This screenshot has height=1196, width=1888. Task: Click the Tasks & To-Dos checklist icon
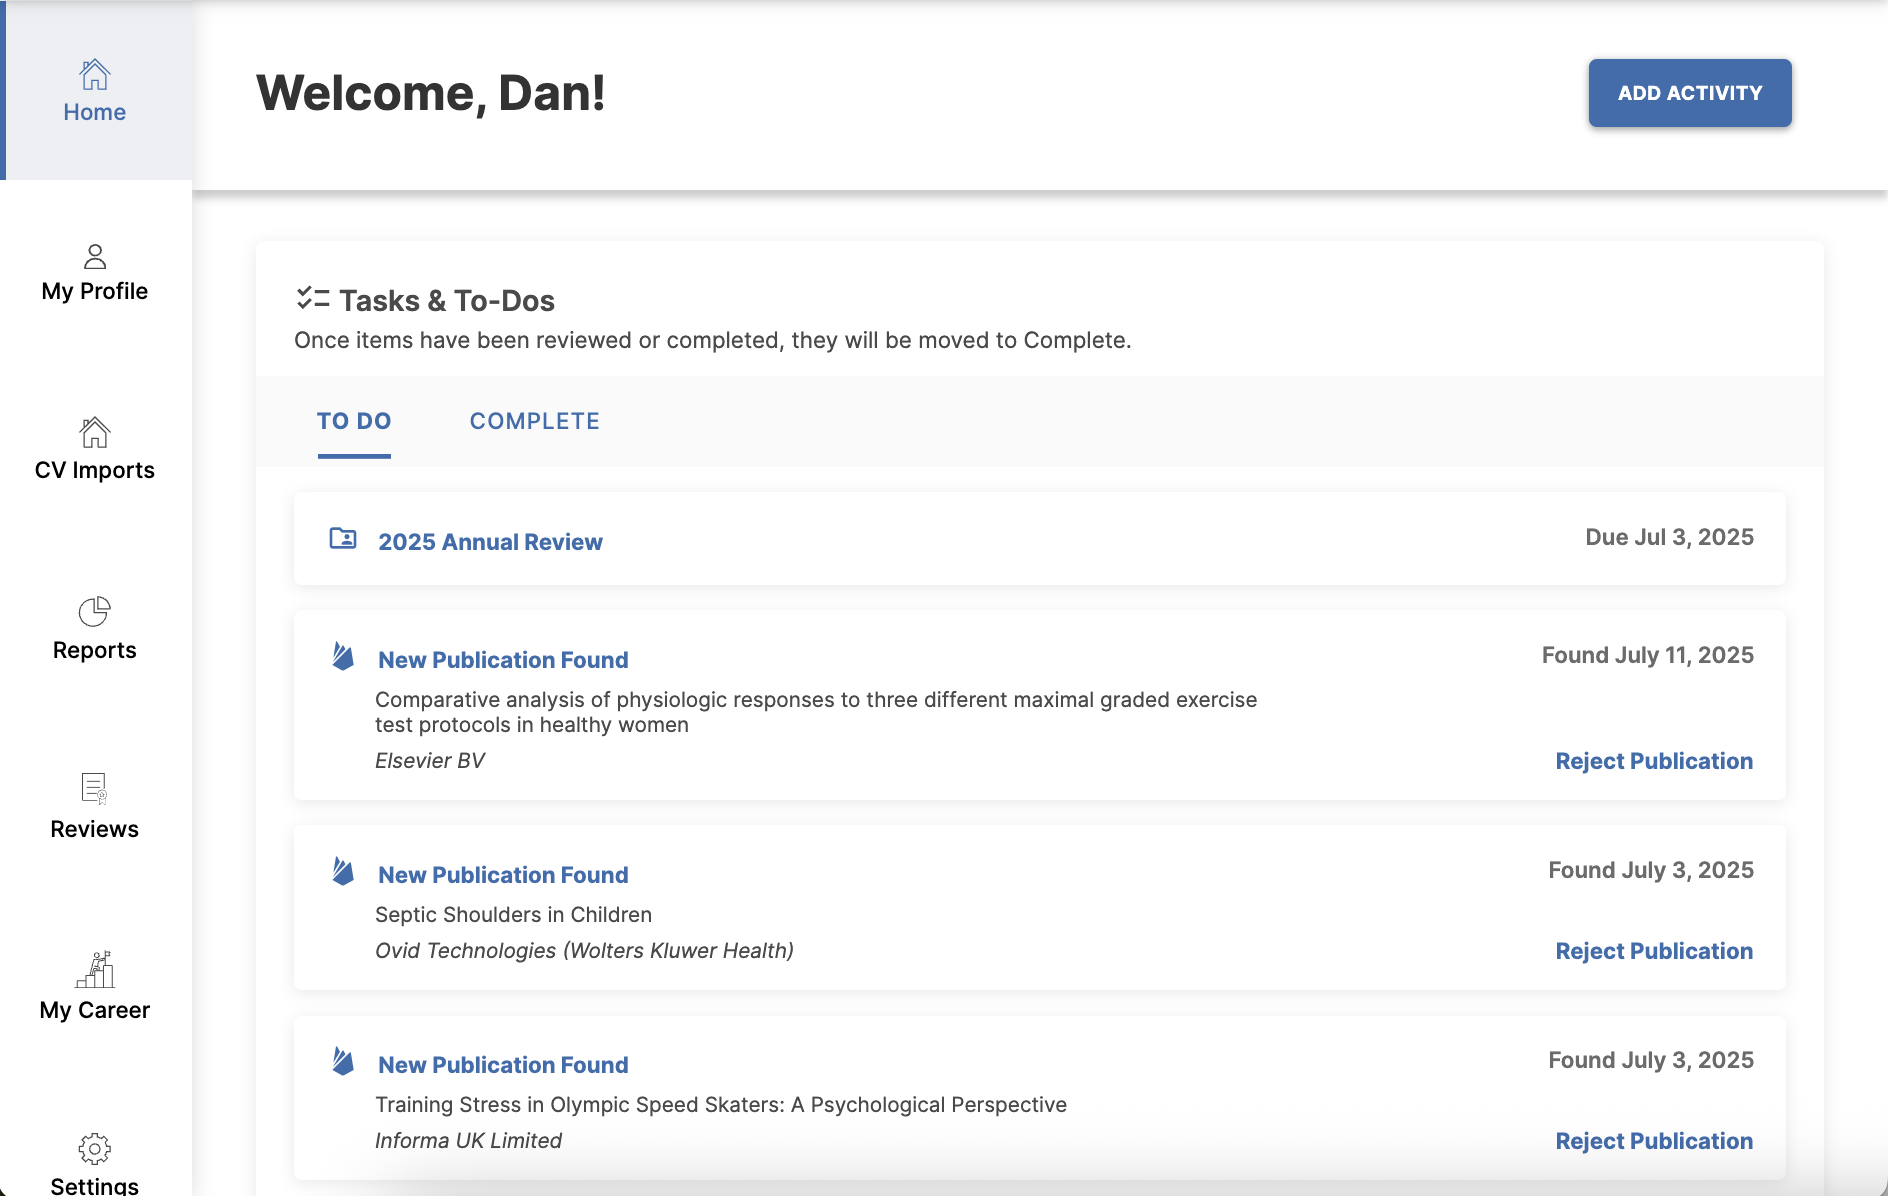pos(312,299)
